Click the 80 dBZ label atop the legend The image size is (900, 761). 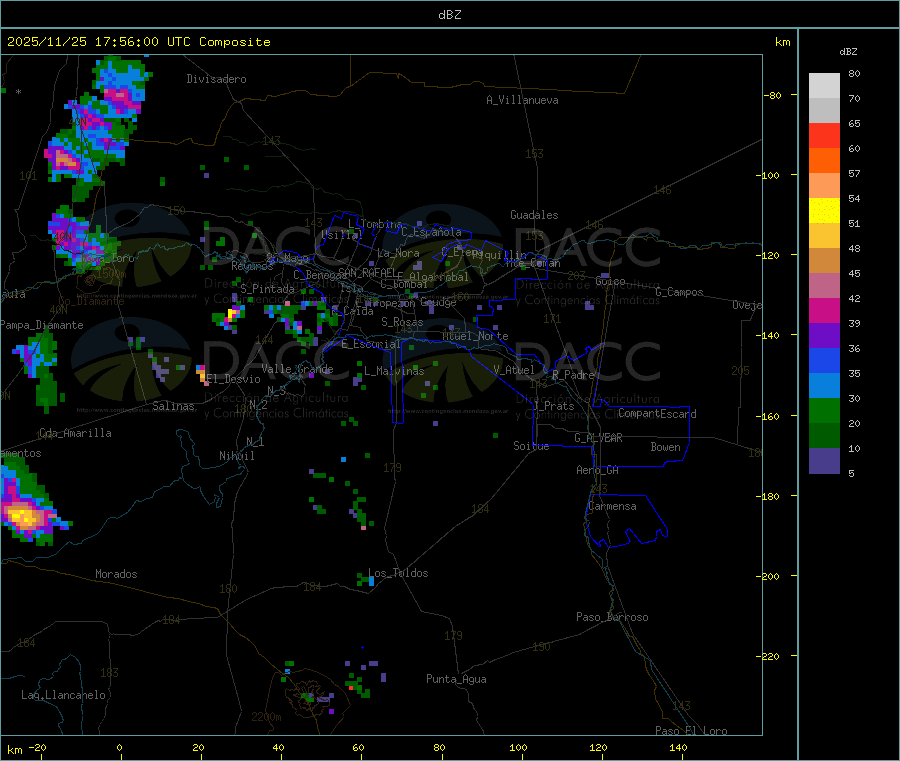click(x=854, y=73)
